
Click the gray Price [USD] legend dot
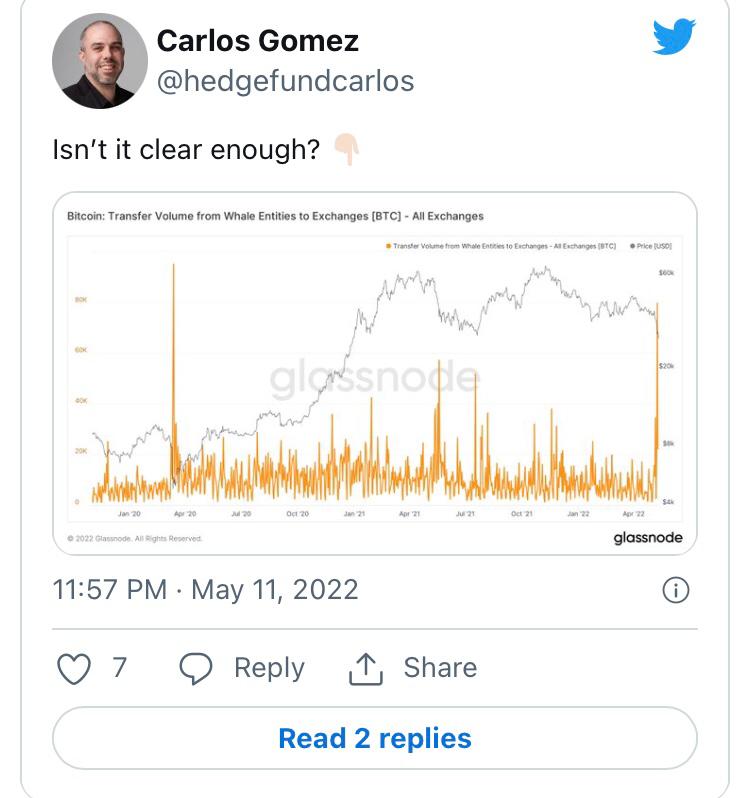tap(632, 243)
